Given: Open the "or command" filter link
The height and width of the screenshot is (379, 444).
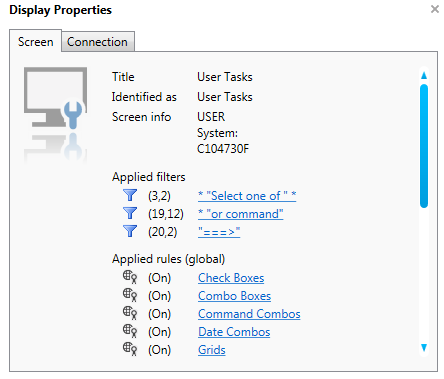Looking at the screenshot, I should 241,214.
